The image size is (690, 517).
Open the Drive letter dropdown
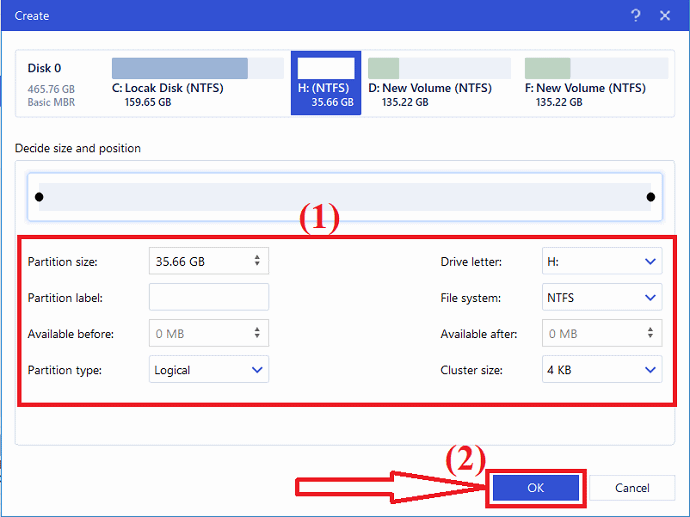tap(602, 261)
